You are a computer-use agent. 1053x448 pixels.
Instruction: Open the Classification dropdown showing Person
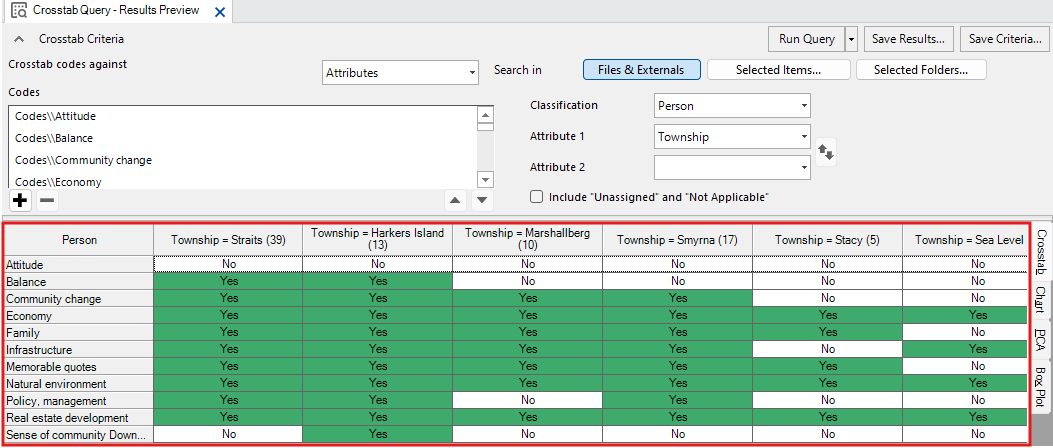pos(732,105)
